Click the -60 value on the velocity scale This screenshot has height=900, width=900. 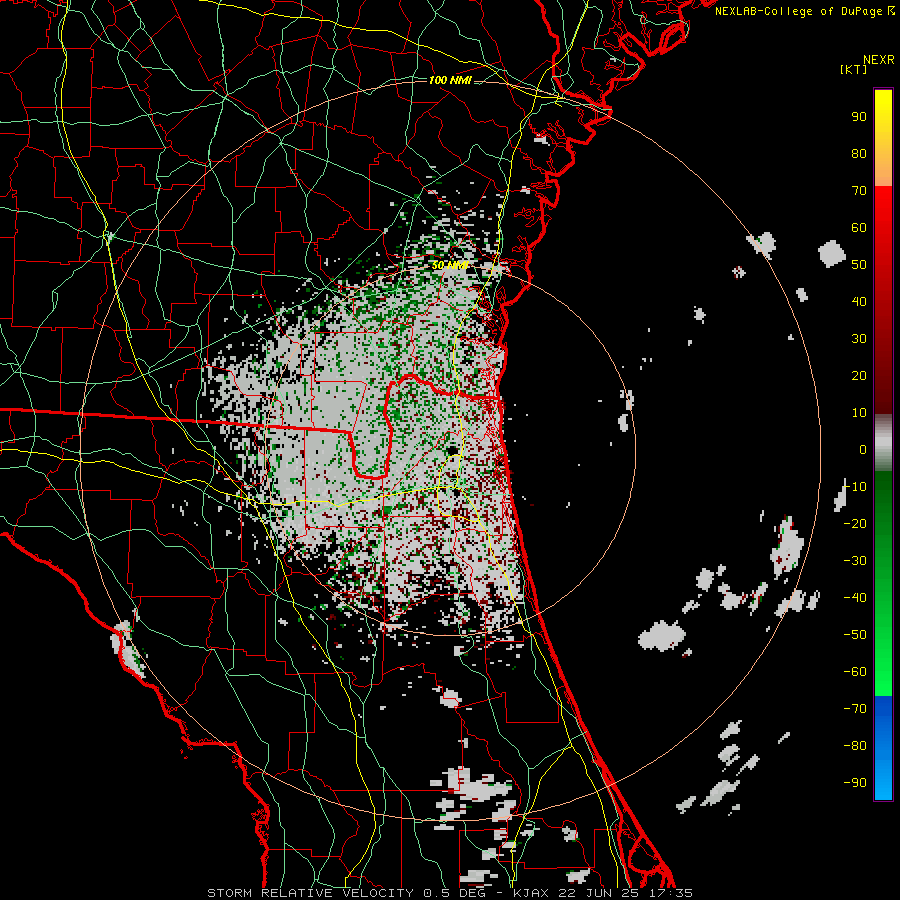click(x=855, y=672)
